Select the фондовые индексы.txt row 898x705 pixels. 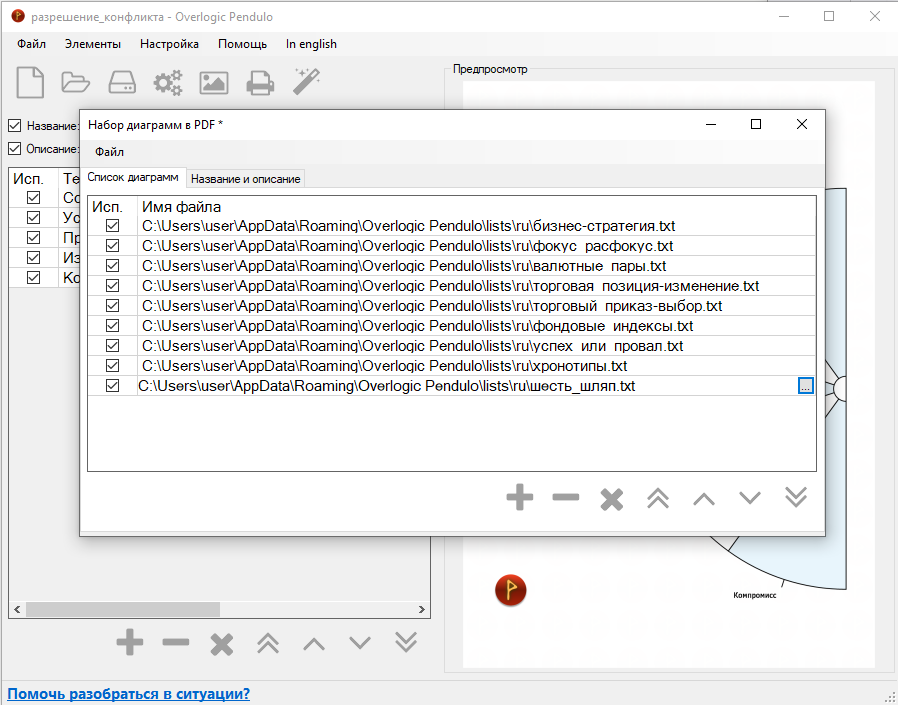coord(452,326)
